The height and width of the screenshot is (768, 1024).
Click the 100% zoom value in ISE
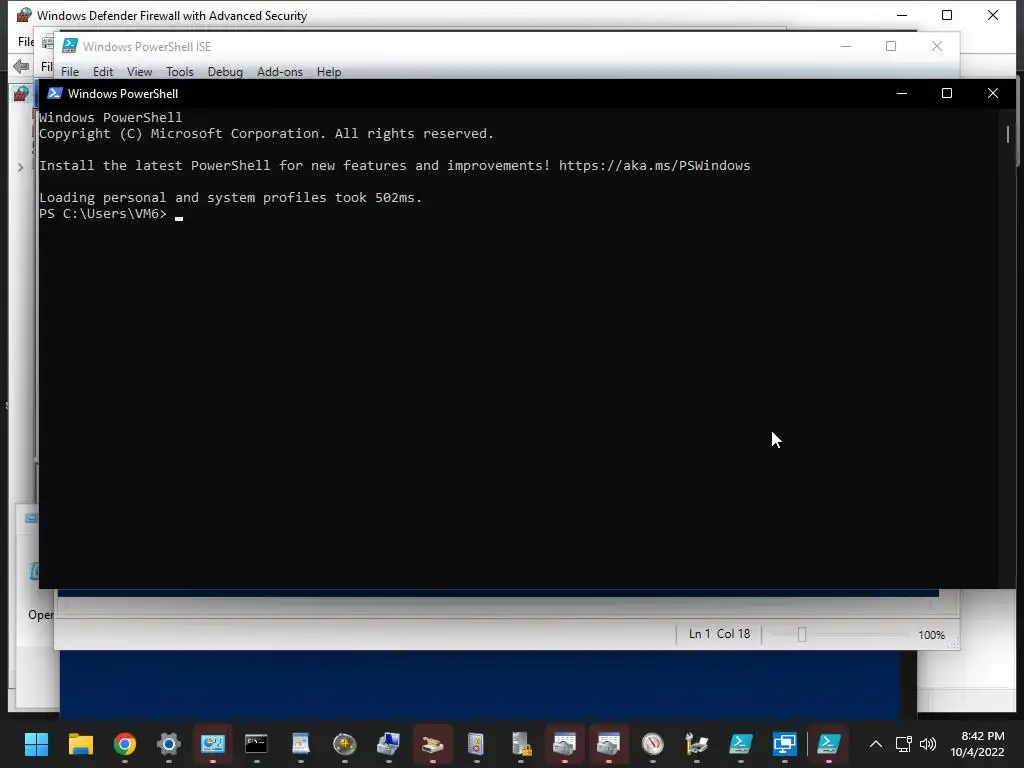[x=931, y=635]
